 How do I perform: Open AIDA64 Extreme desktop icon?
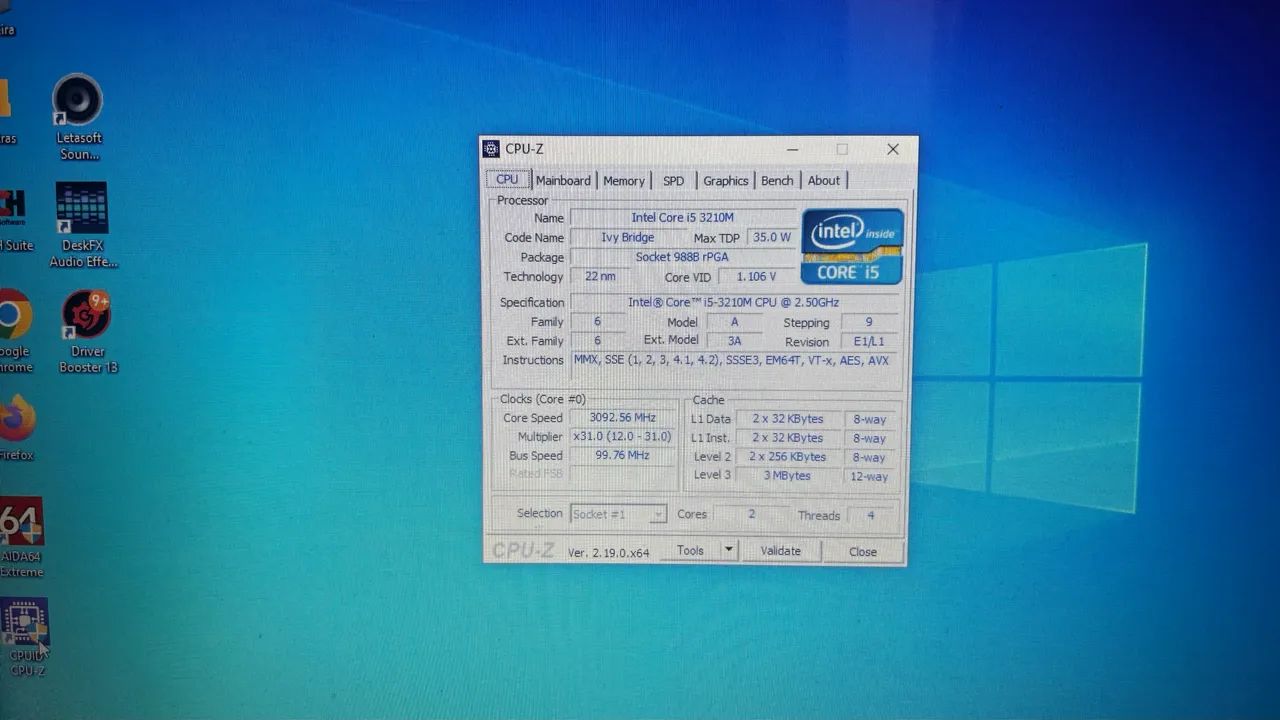click(20, 537)
